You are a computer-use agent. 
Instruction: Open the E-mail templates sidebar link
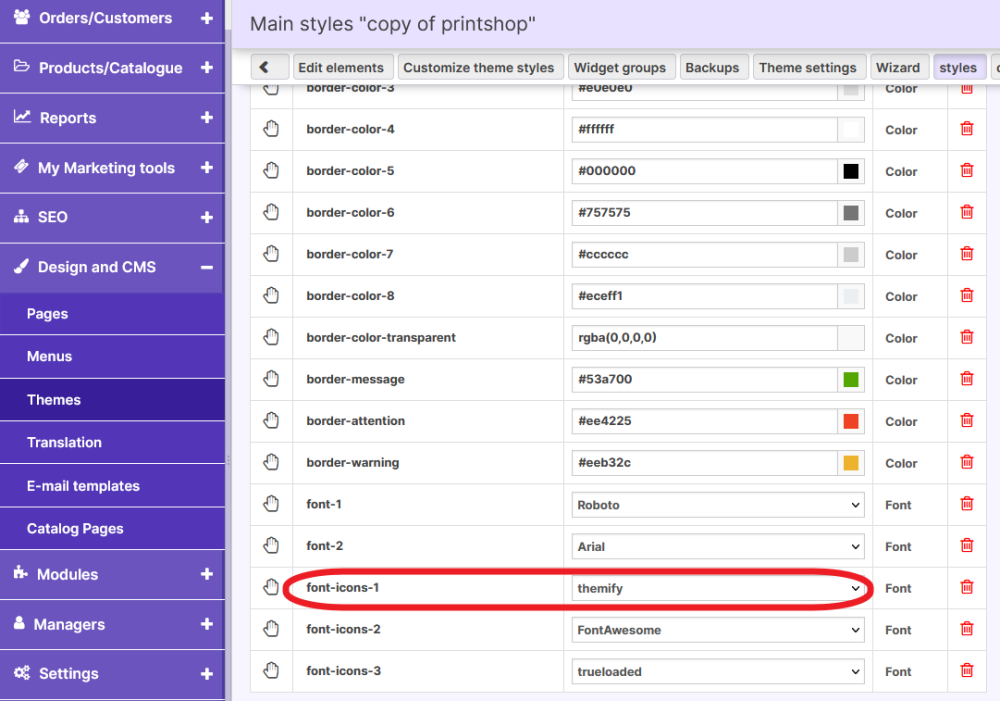coord(83,486)
